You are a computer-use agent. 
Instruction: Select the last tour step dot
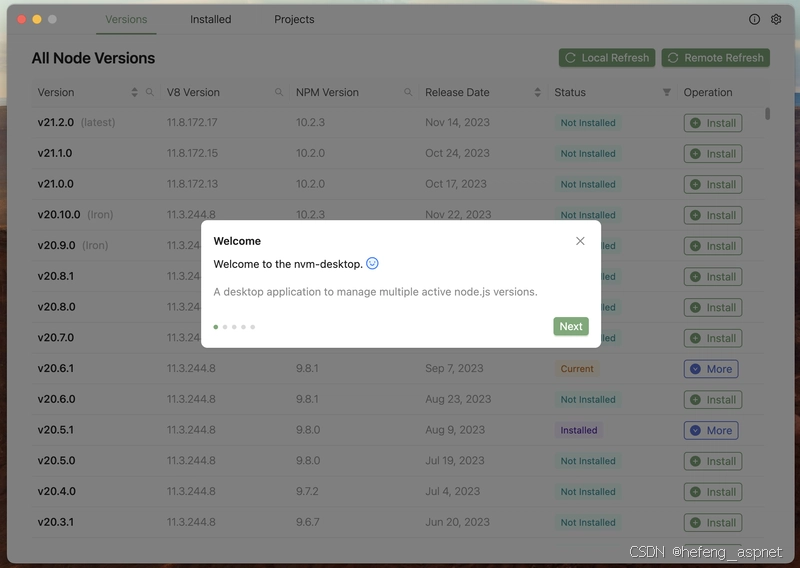(x=253, y=327)
